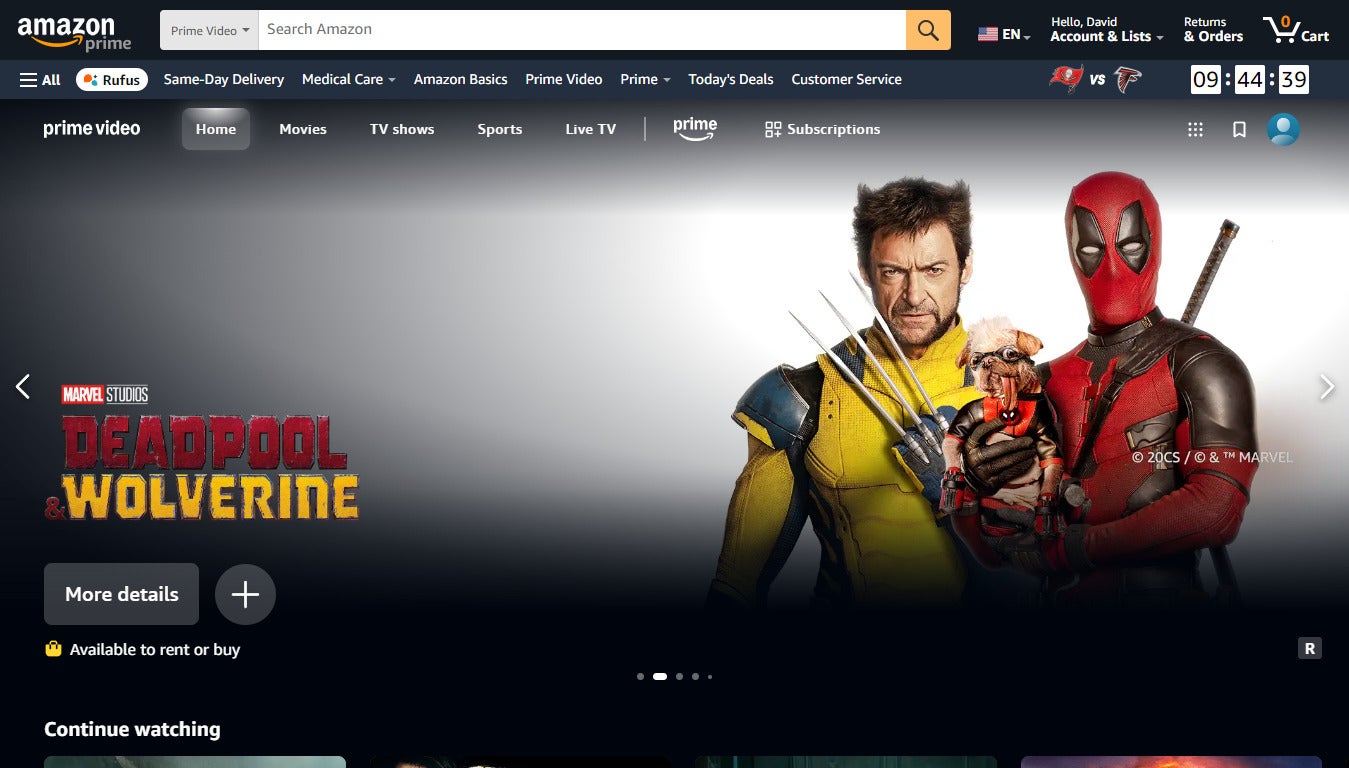This screenshot has width=1349, height=768.
Task: Open Customer Service
Action: click(847, 79)
